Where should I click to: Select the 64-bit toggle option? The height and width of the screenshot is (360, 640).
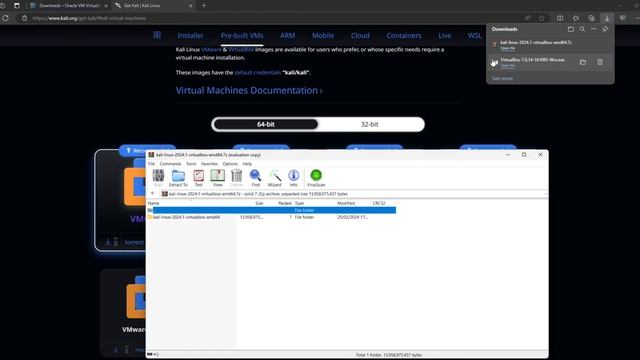click(266, 124)
